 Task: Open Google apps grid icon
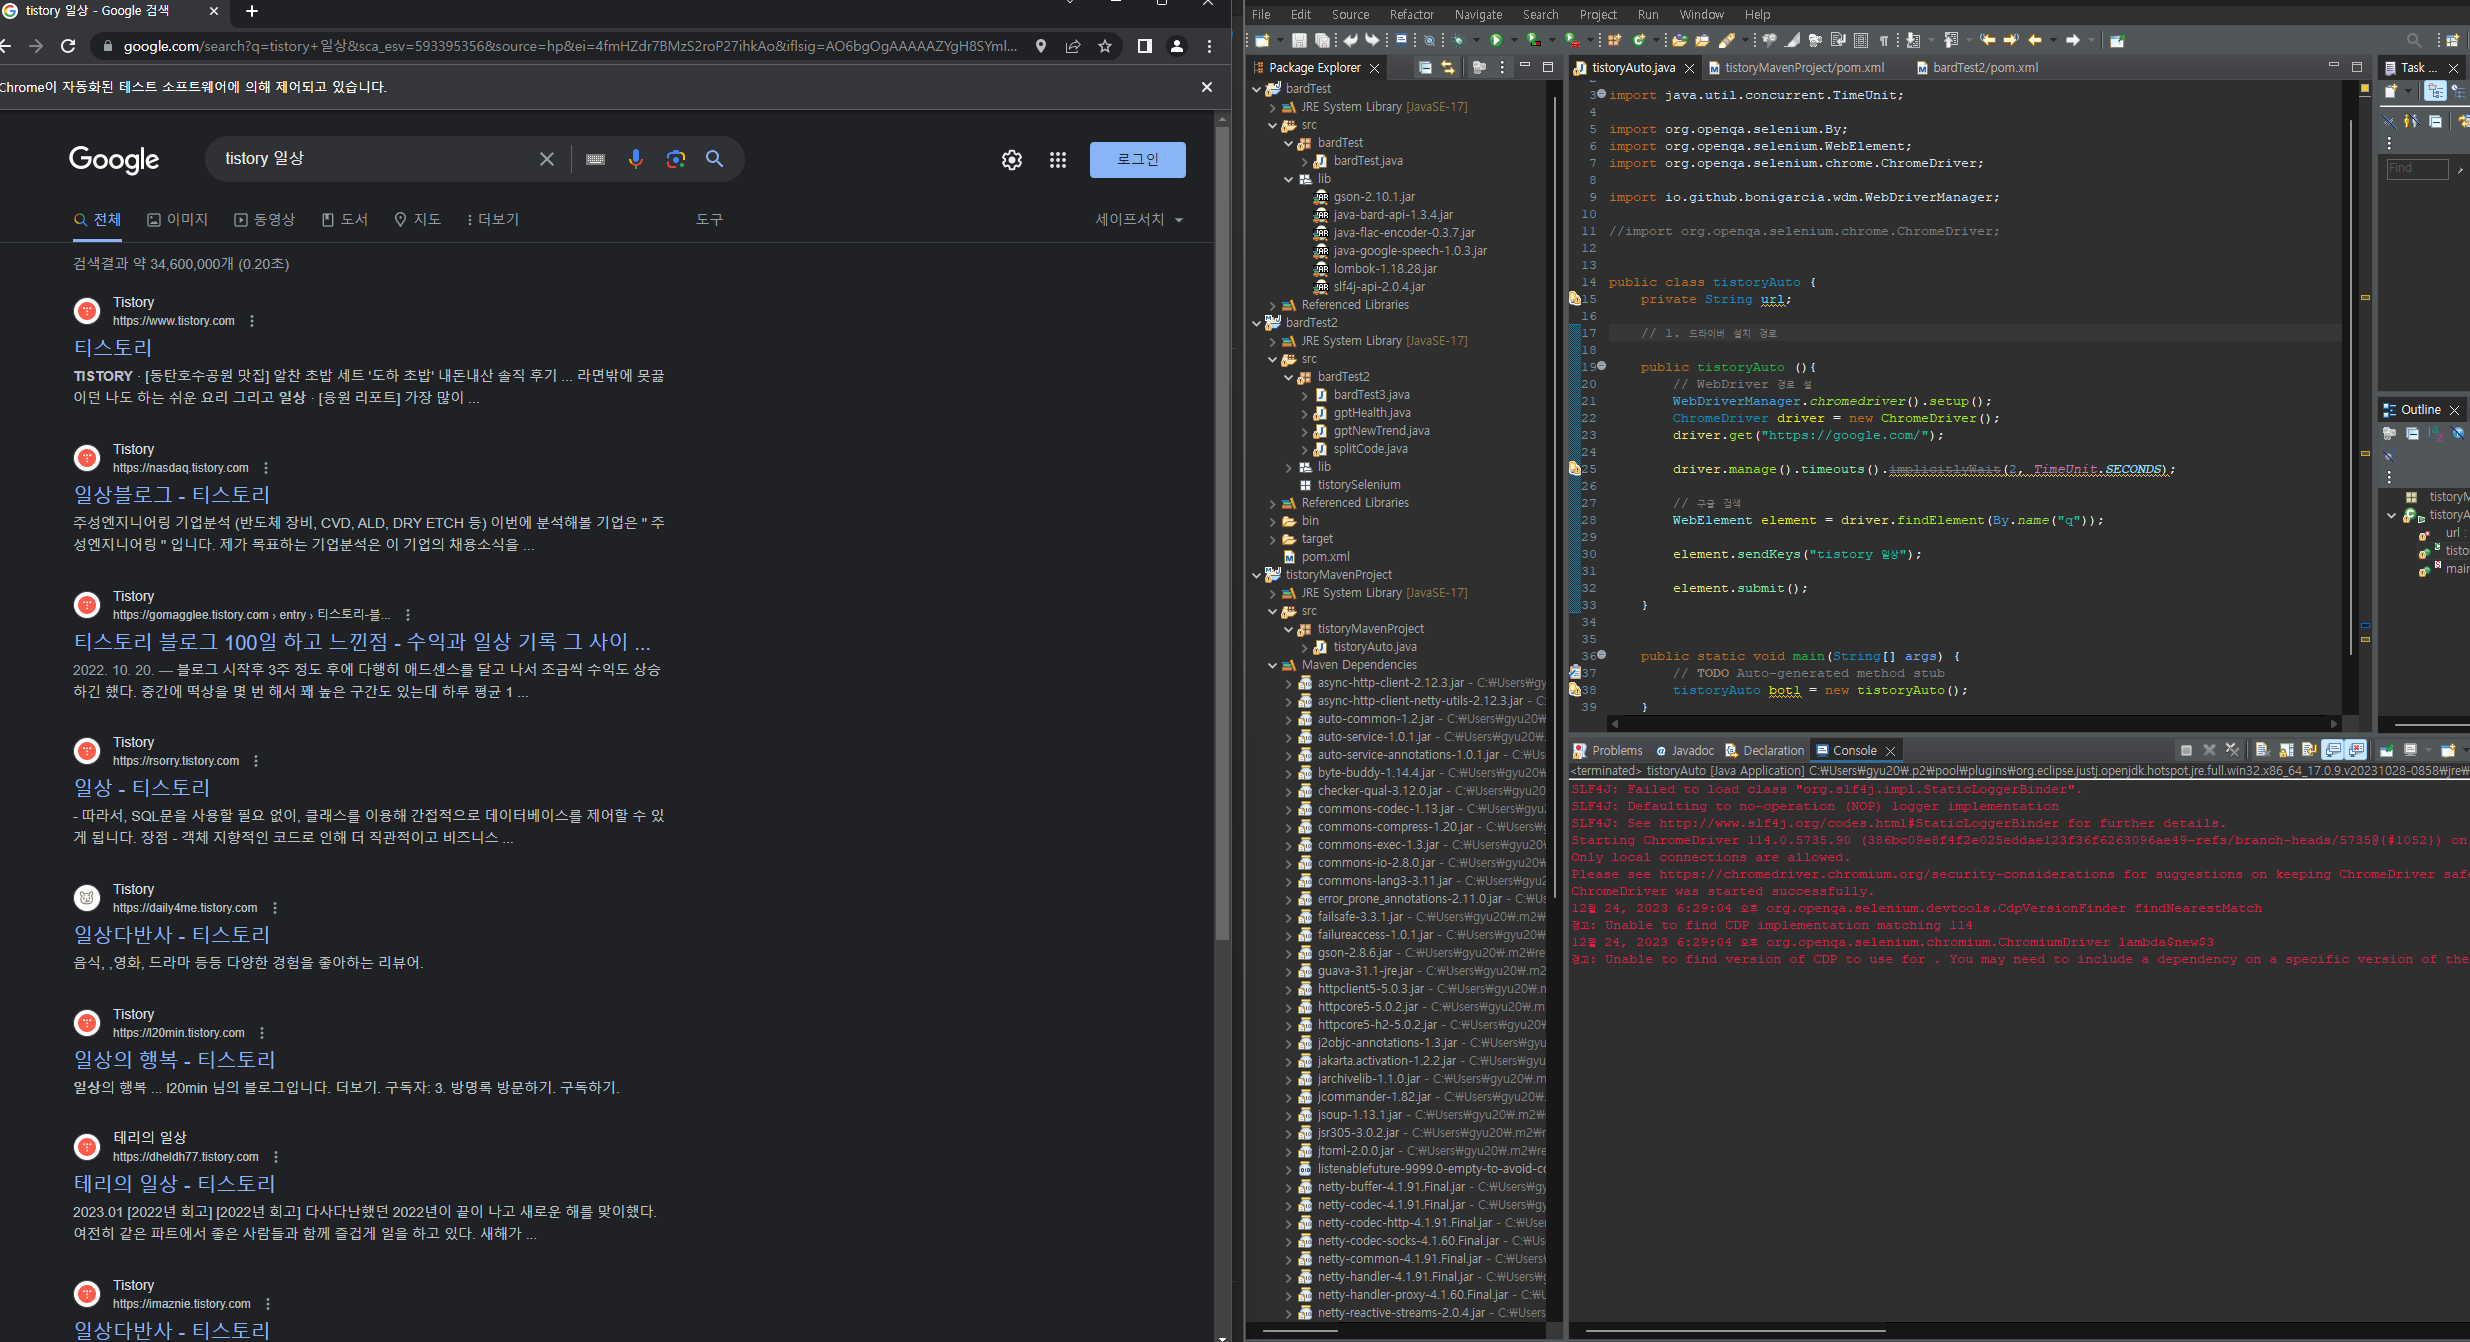pyautogui.click(x=1058, y=160)
